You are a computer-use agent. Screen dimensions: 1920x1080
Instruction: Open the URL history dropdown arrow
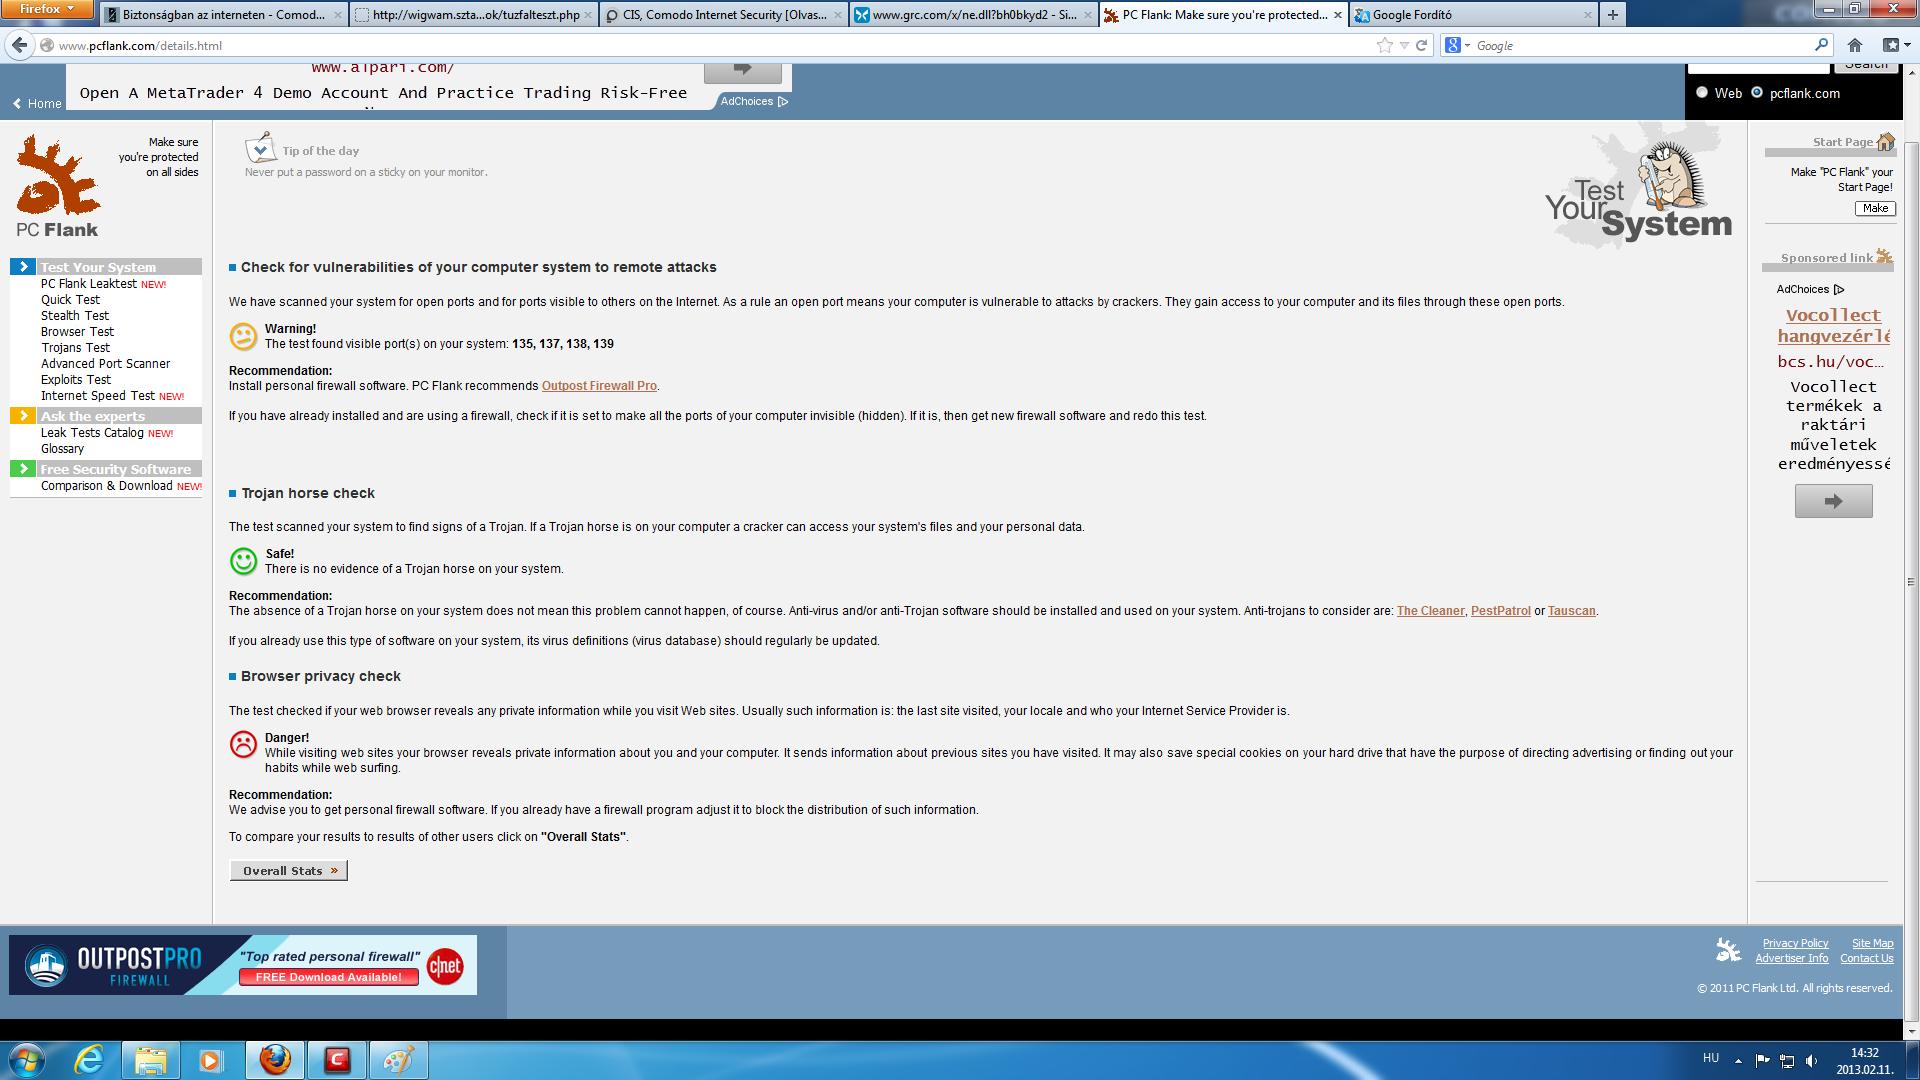tap(1404, 45)
